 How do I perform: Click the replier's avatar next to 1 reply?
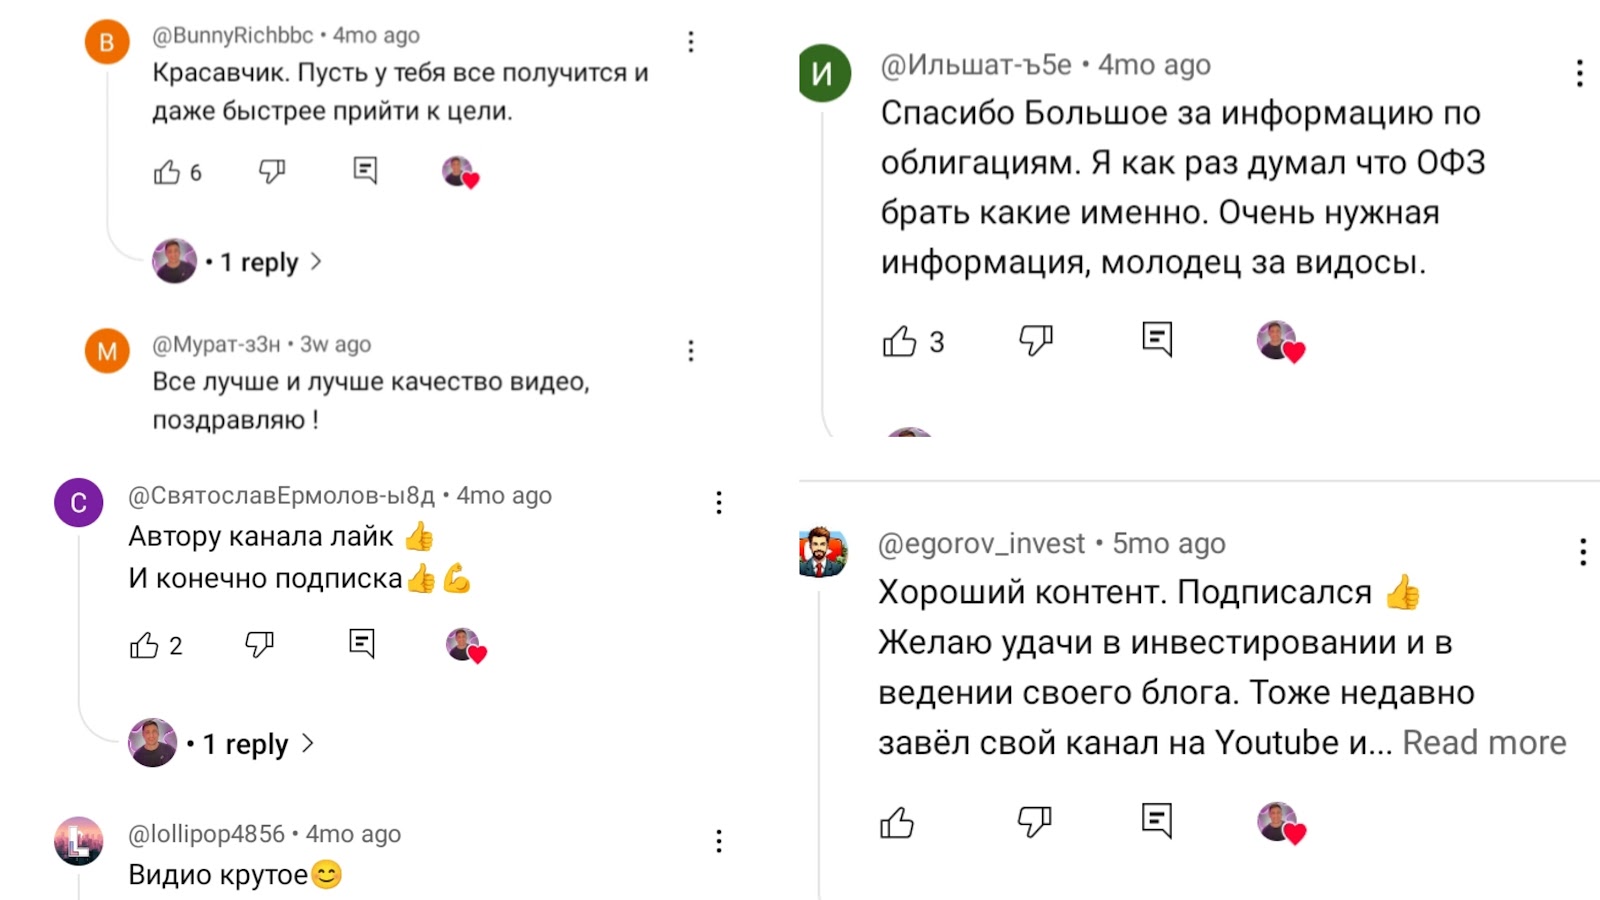pyautogui.click(x=174, y=261)
